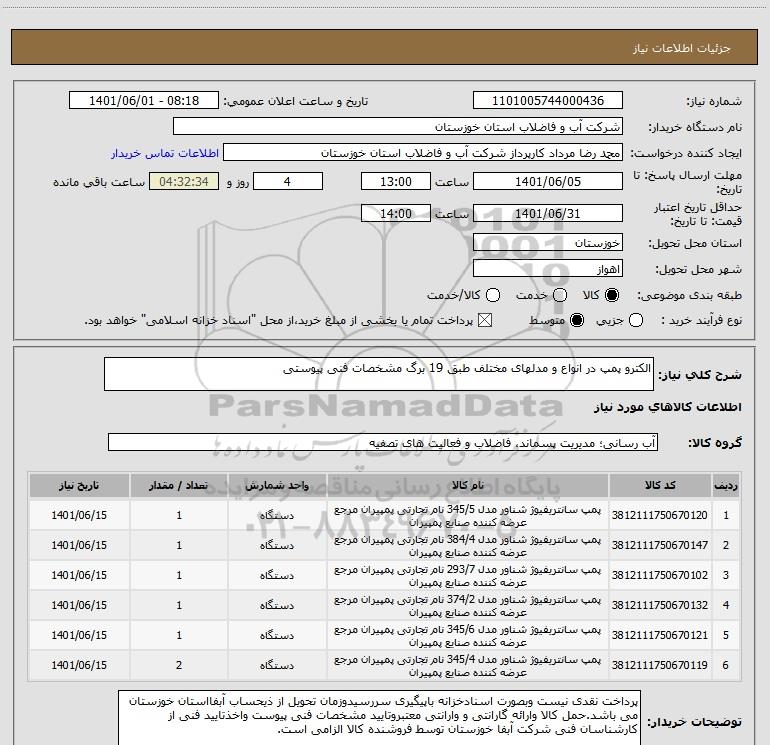The width and height of the screenshot is (770, 745).
Task: Open the buyer contact info link اطلاعات تماس خریدار
Action: pyautogui.click(x=165, y=153)
